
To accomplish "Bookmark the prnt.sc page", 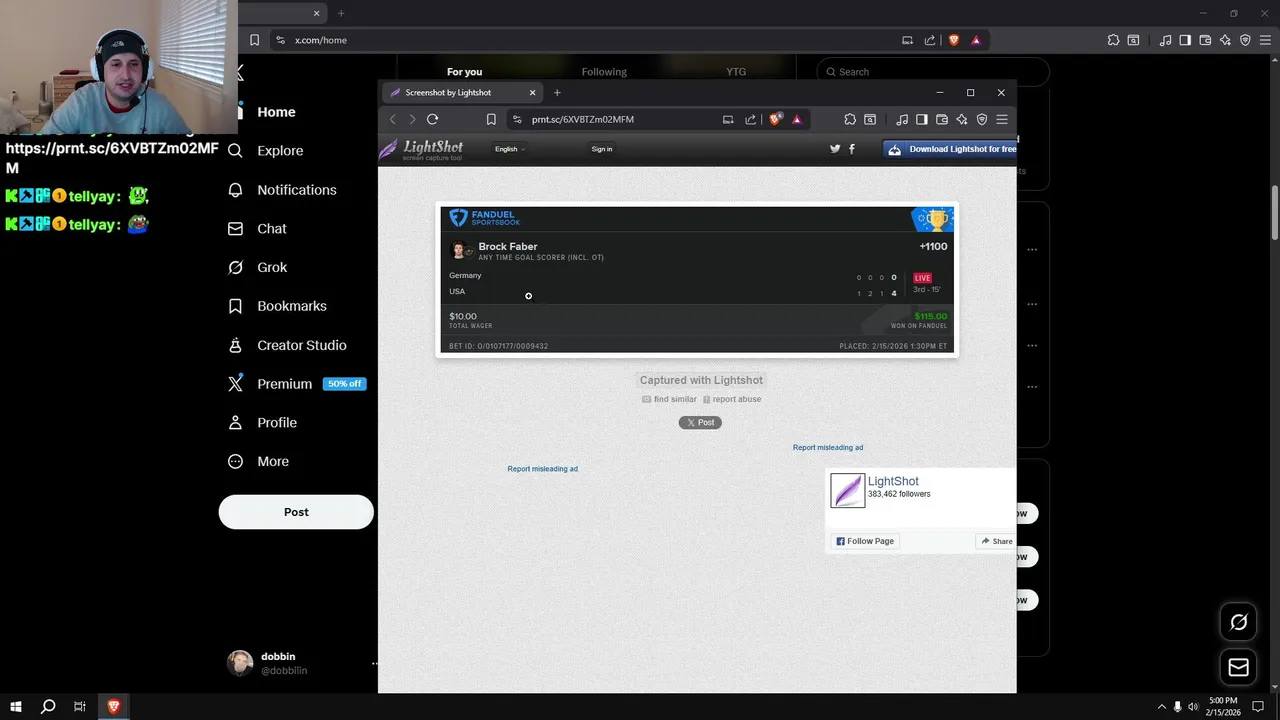I will coord(491,119).
